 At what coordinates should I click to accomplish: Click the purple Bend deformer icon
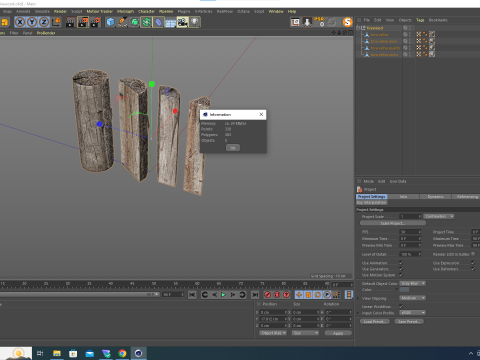click(159, 22)
